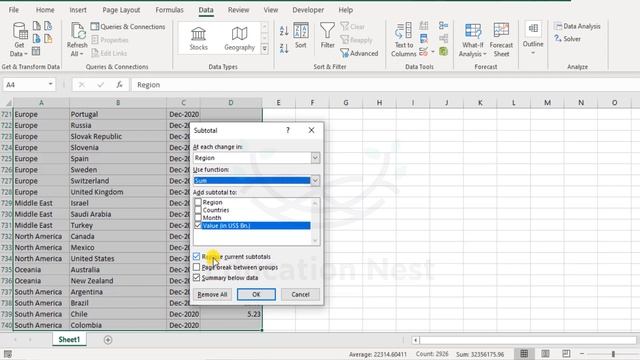Open the File menu
640x360 pixels.
pos(13,10)
